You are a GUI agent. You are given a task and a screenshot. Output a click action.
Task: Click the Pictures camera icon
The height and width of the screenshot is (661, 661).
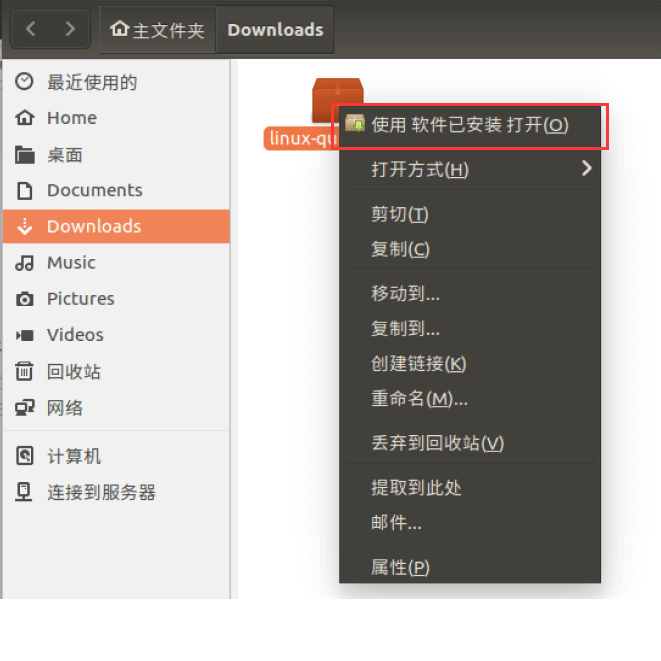pyautogui.click(x=24, y=299)
